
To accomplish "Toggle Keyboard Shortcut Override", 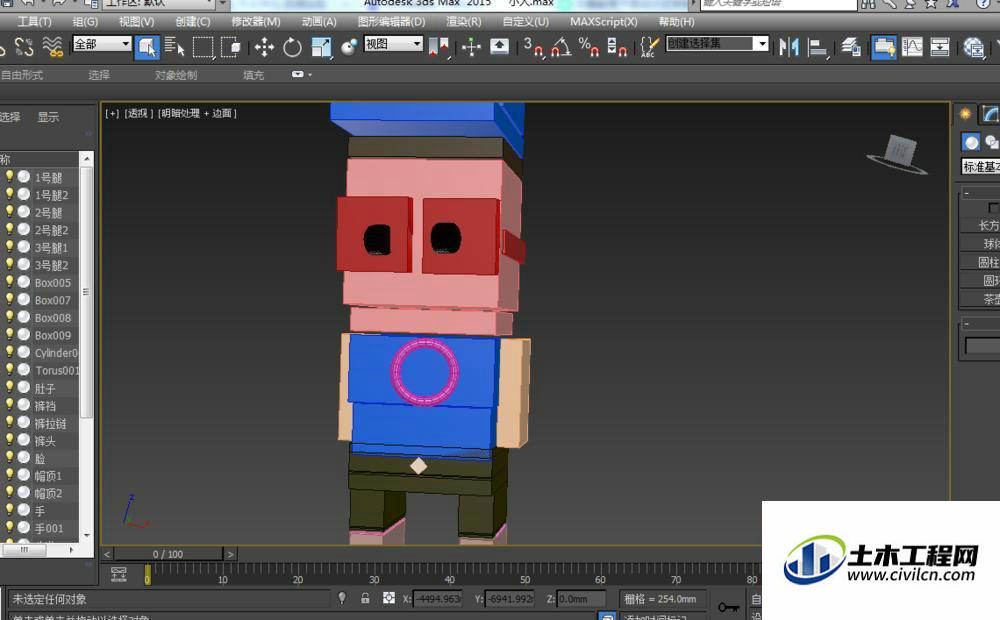I will [499, 47].
